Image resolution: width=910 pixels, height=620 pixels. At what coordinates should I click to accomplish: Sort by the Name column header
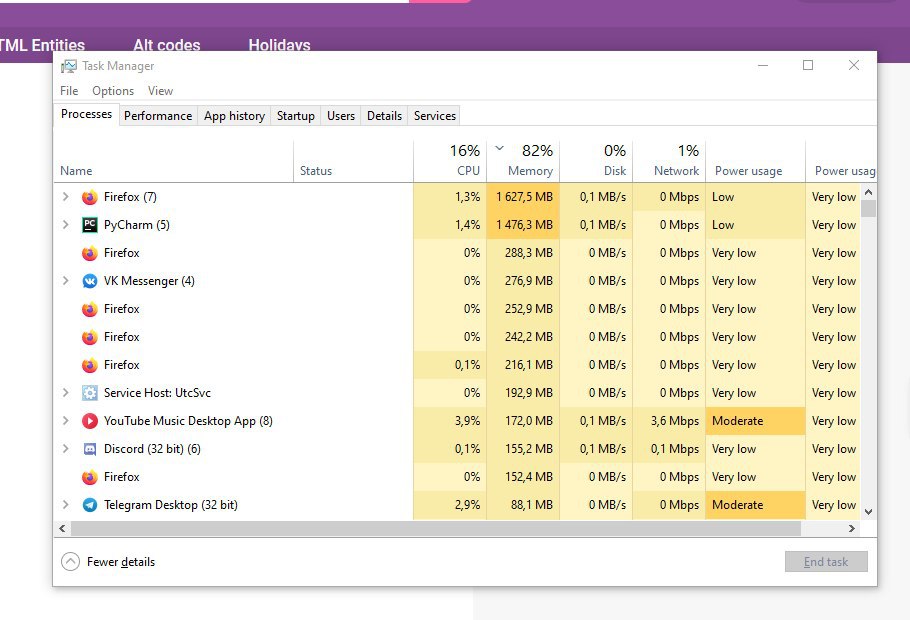coord(174,161)
